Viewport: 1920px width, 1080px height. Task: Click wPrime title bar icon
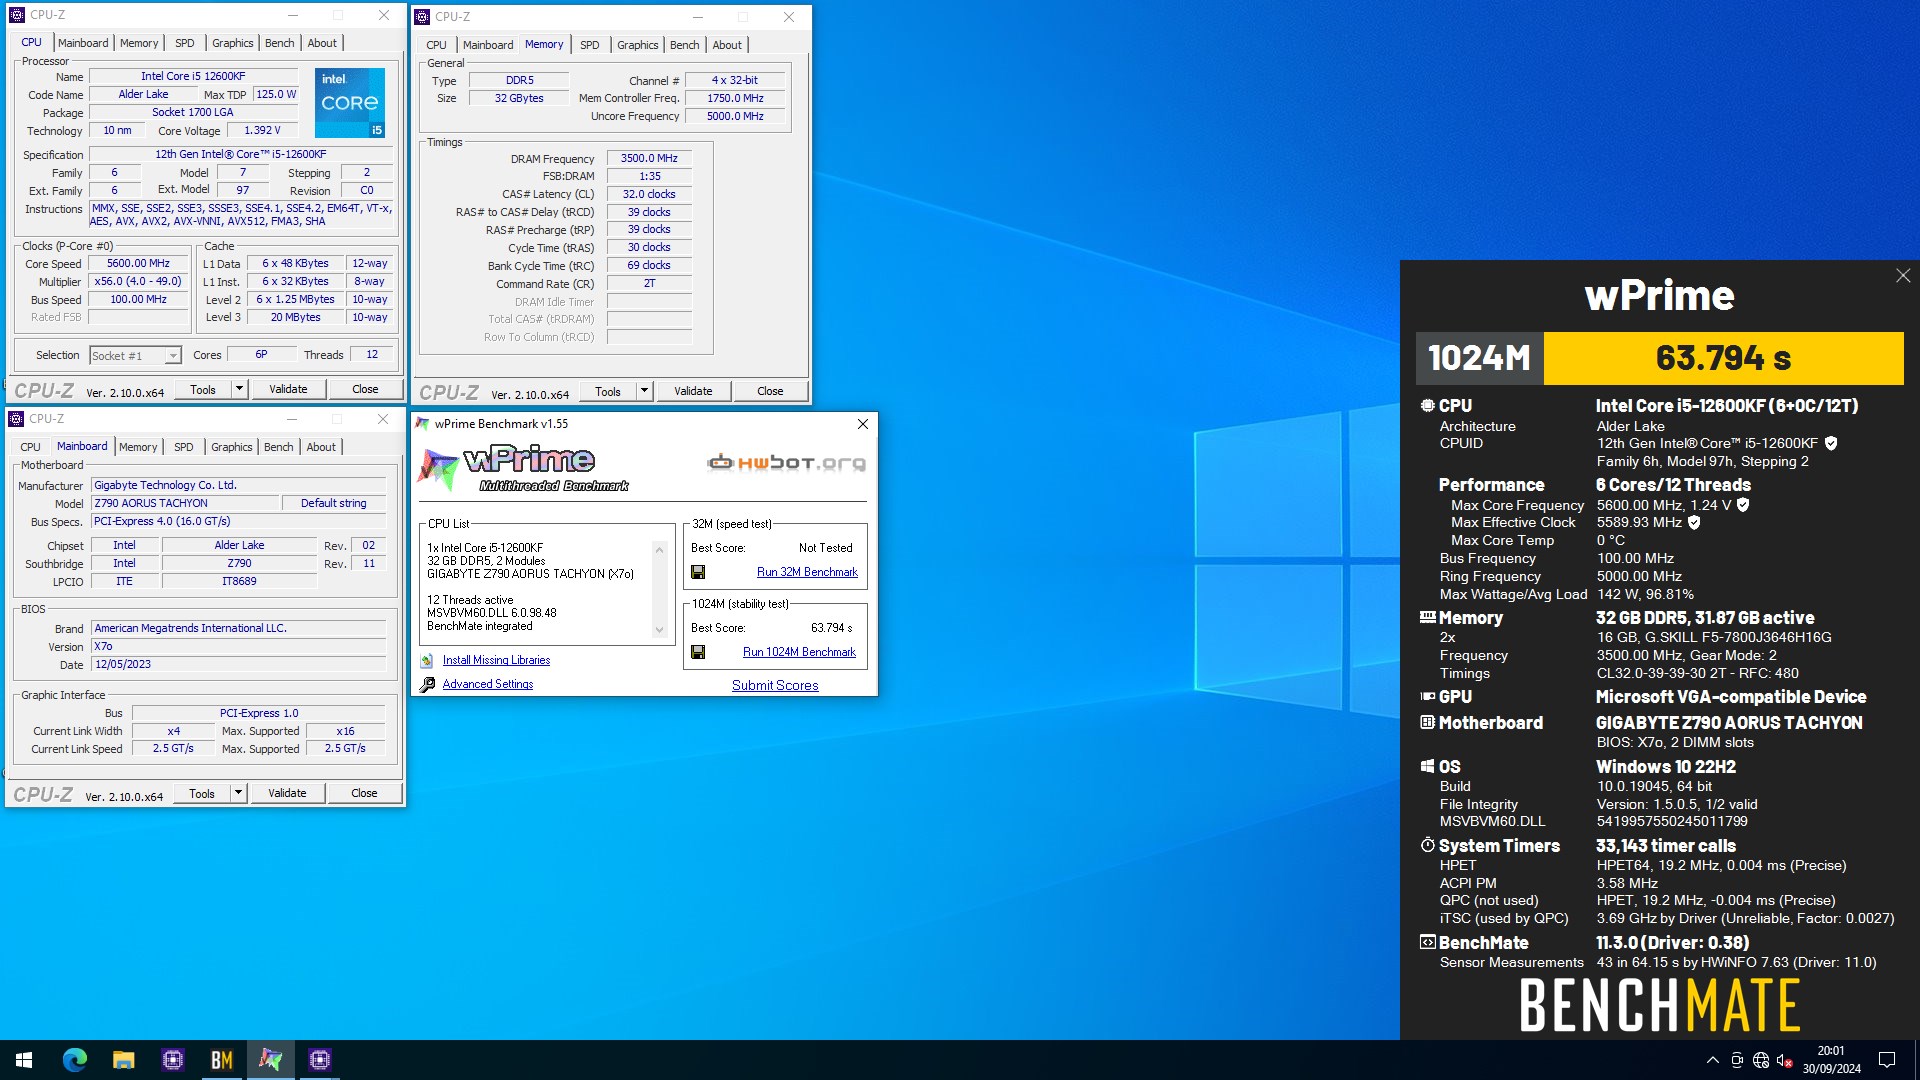(422, 424)
